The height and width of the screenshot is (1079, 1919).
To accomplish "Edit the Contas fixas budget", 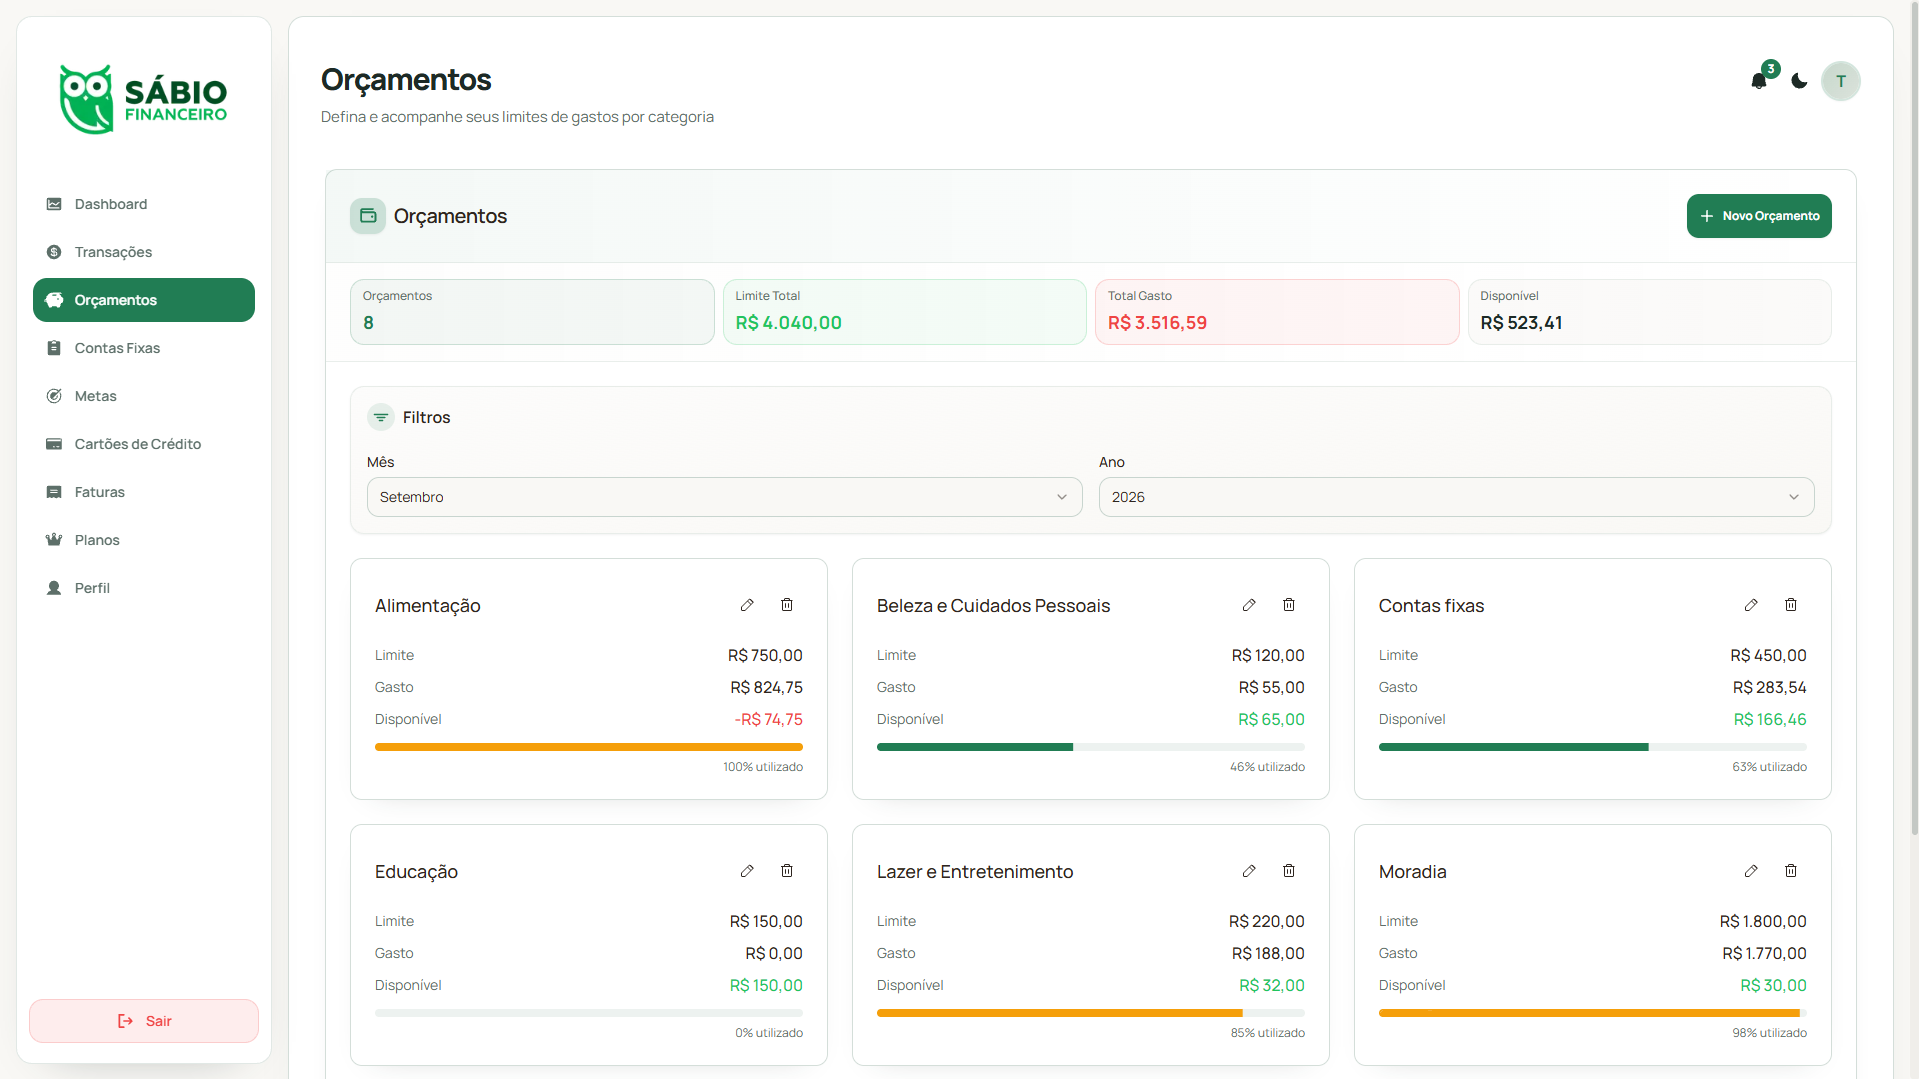I will pyautogui.click(x=1751, y=605).
